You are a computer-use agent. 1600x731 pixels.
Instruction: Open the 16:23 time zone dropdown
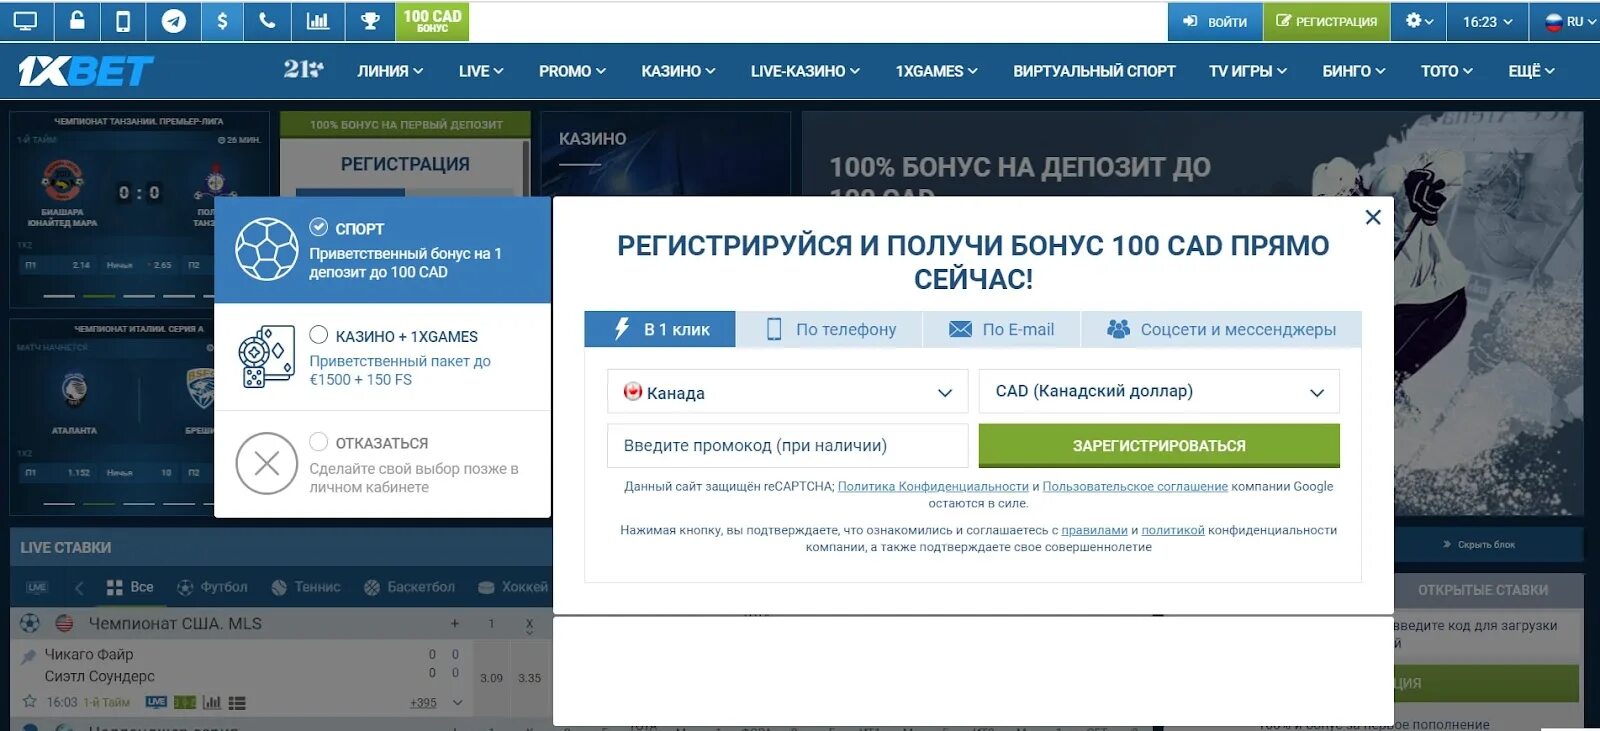[x=1487, y=21]
